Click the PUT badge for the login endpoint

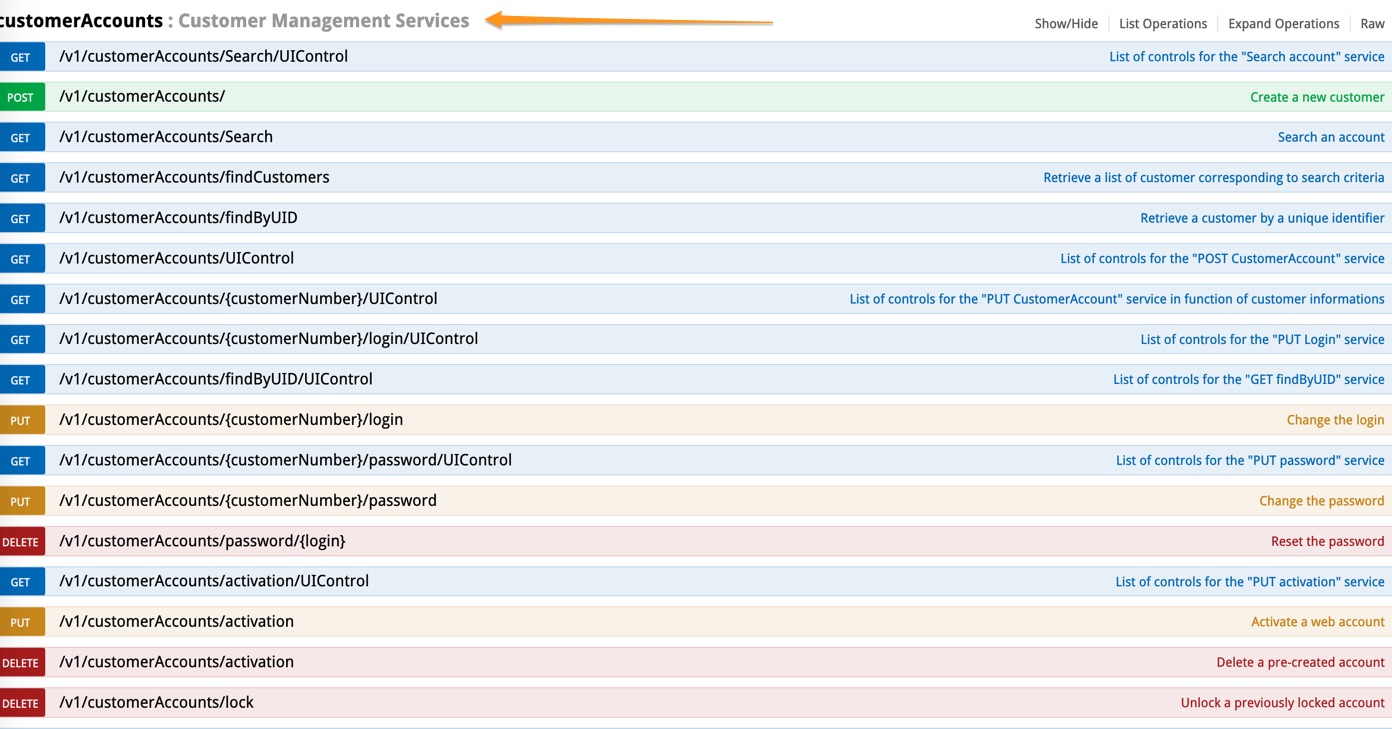coord(21,420)
